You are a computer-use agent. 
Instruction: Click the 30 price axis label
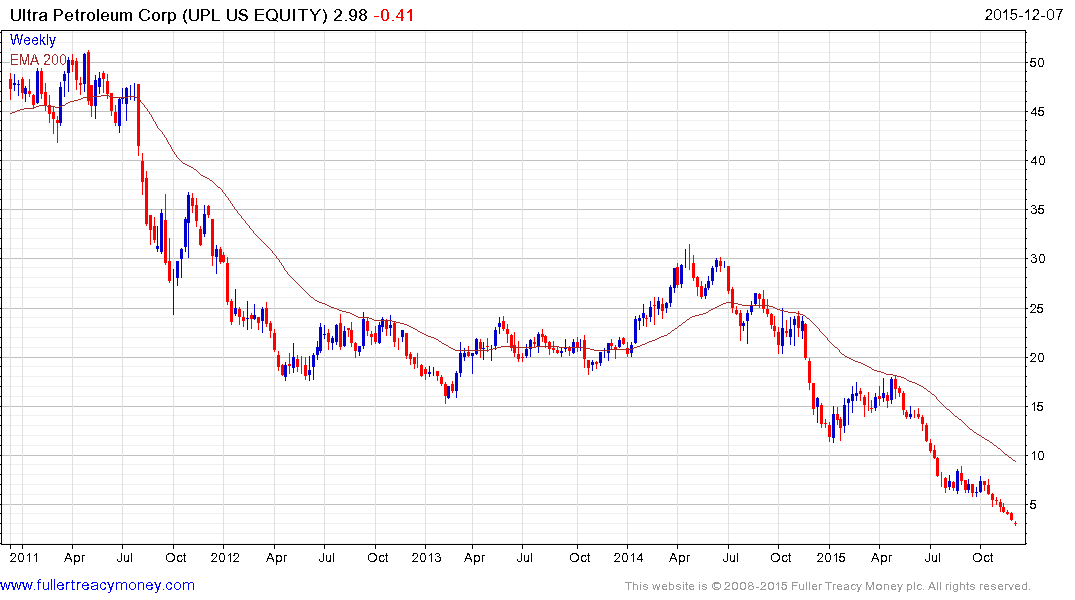tap(1037, 259)
